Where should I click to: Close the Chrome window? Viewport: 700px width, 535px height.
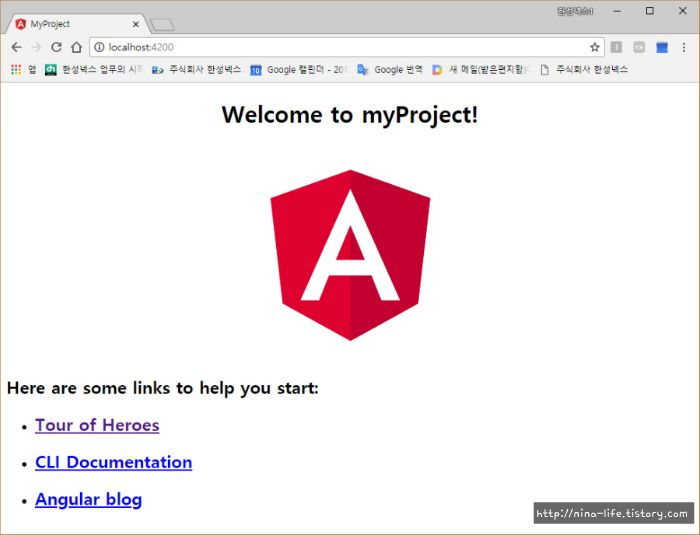[x=683, y=11]
